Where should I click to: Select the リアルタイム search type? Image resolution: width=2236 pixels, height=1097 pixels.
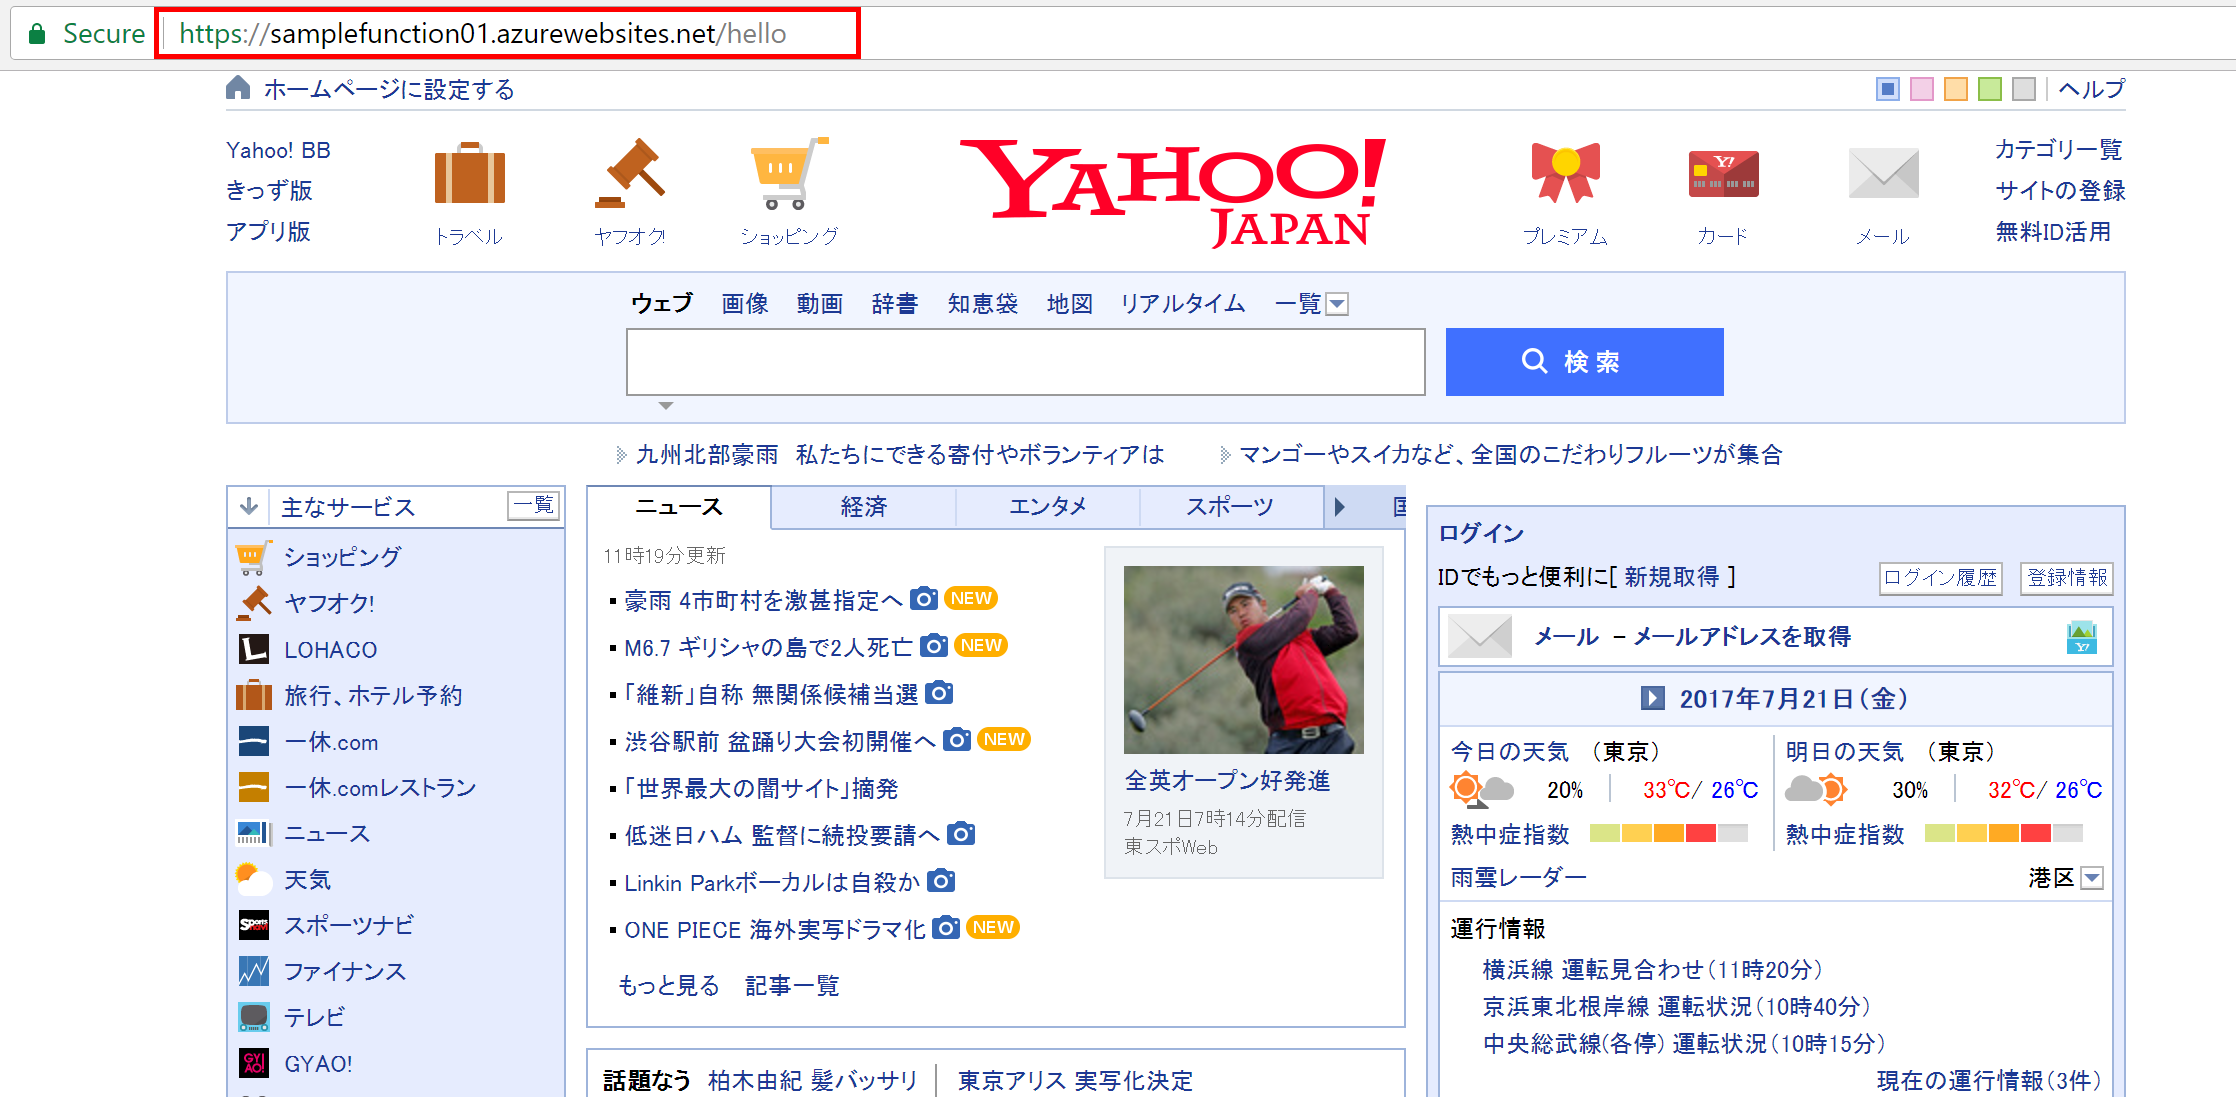click(x=1183, y=304)
